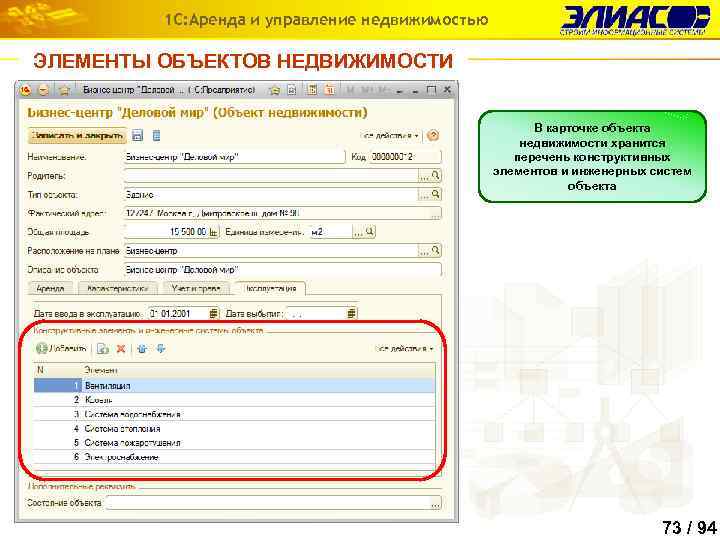Click the calendar icon in title bar
Viewport: 720px width, 540px height.
[329, 90]
